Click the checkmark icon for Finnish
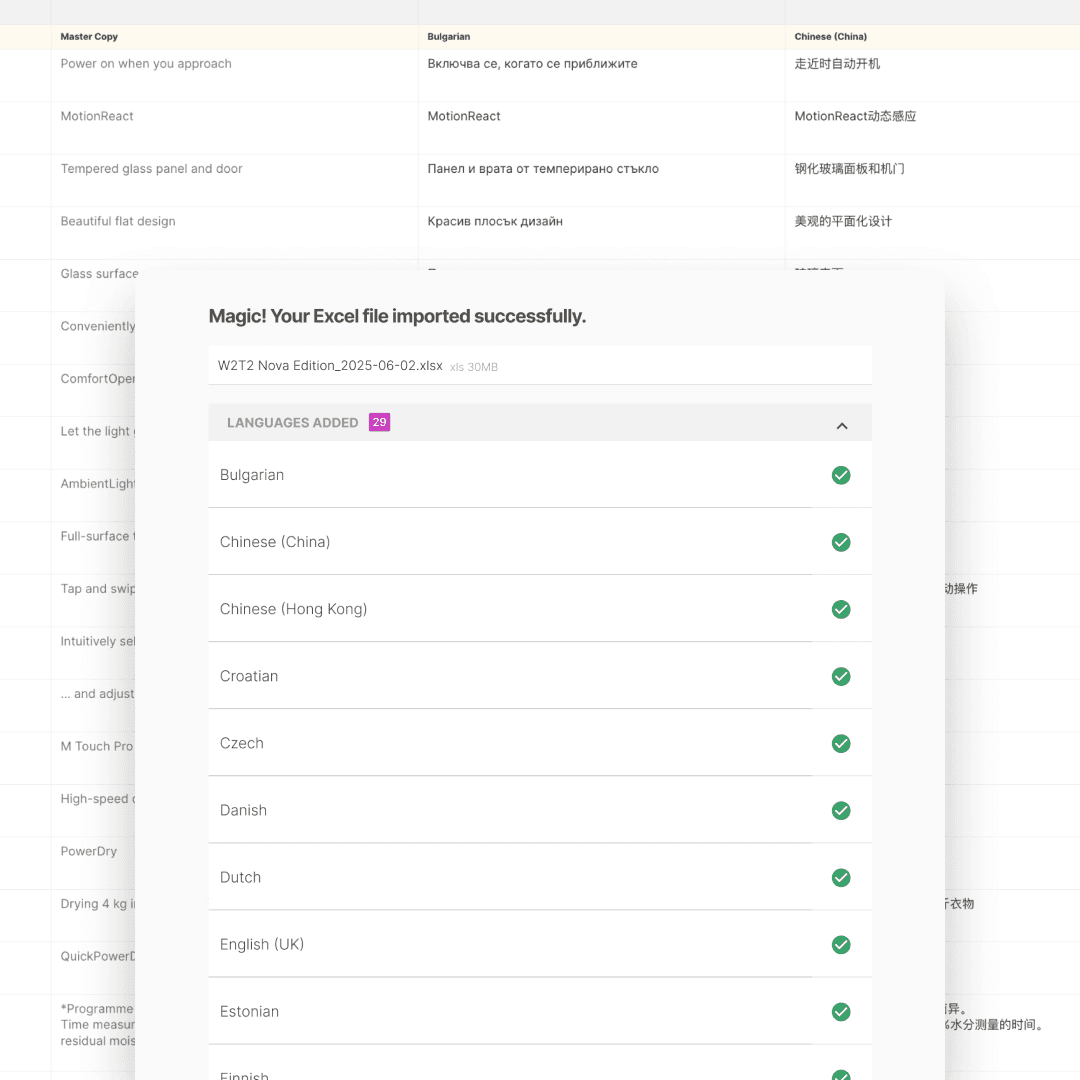 pos(841,1073)
